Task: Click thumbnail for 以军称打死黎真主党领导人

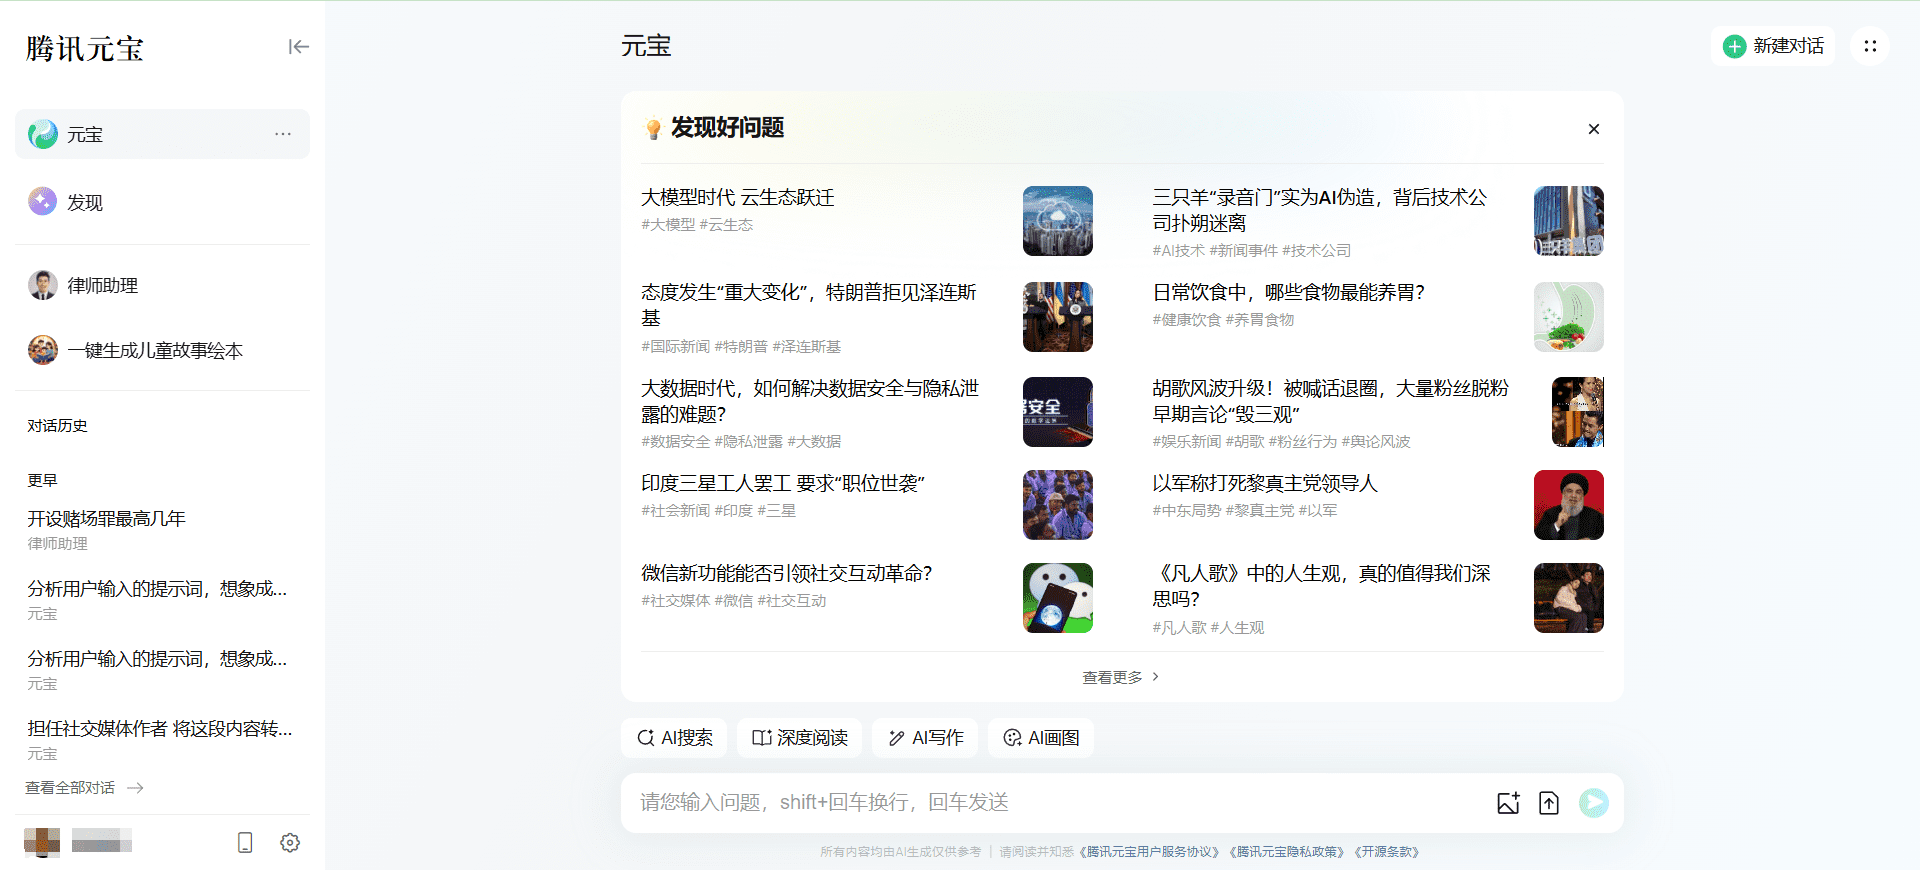Action: [1569, 505]
